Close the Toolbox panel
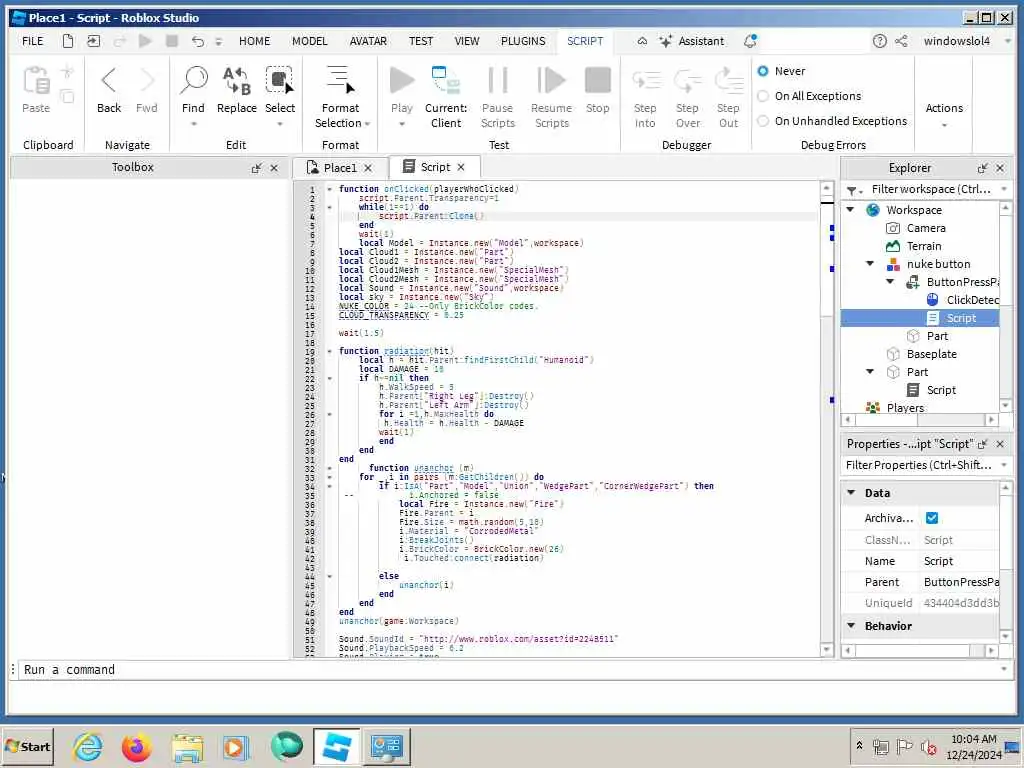 (x=274, y=168)
